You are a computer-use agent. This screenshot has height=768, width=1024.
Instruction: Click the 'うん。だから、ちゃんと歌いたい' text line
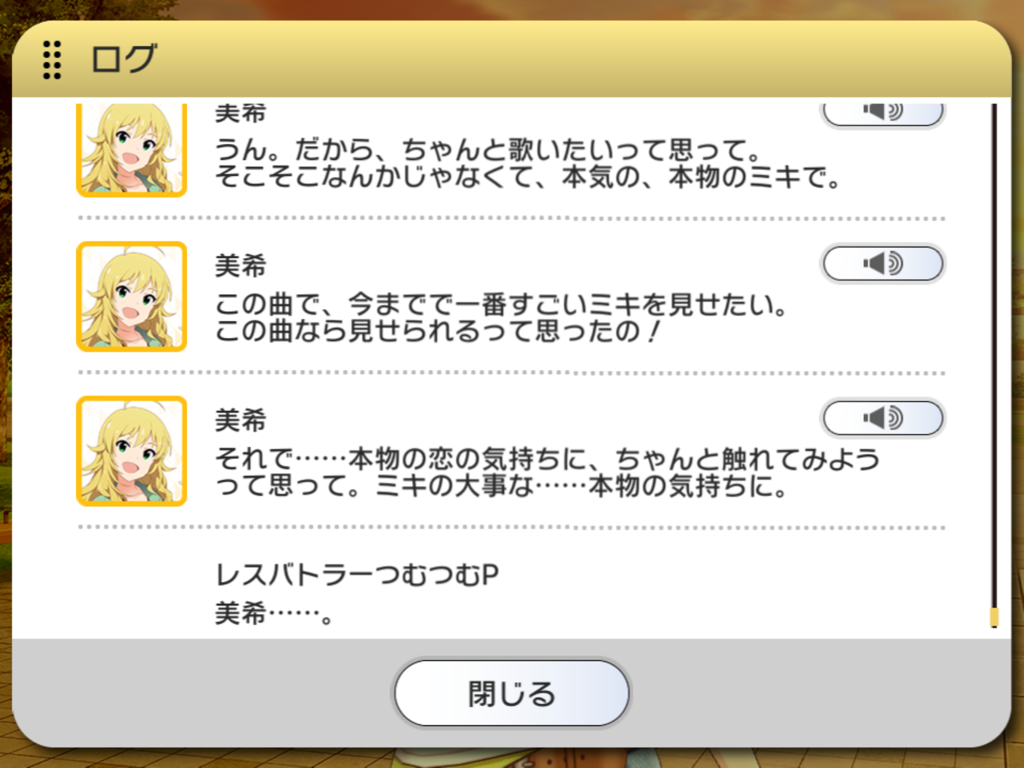tap(488, 150)
